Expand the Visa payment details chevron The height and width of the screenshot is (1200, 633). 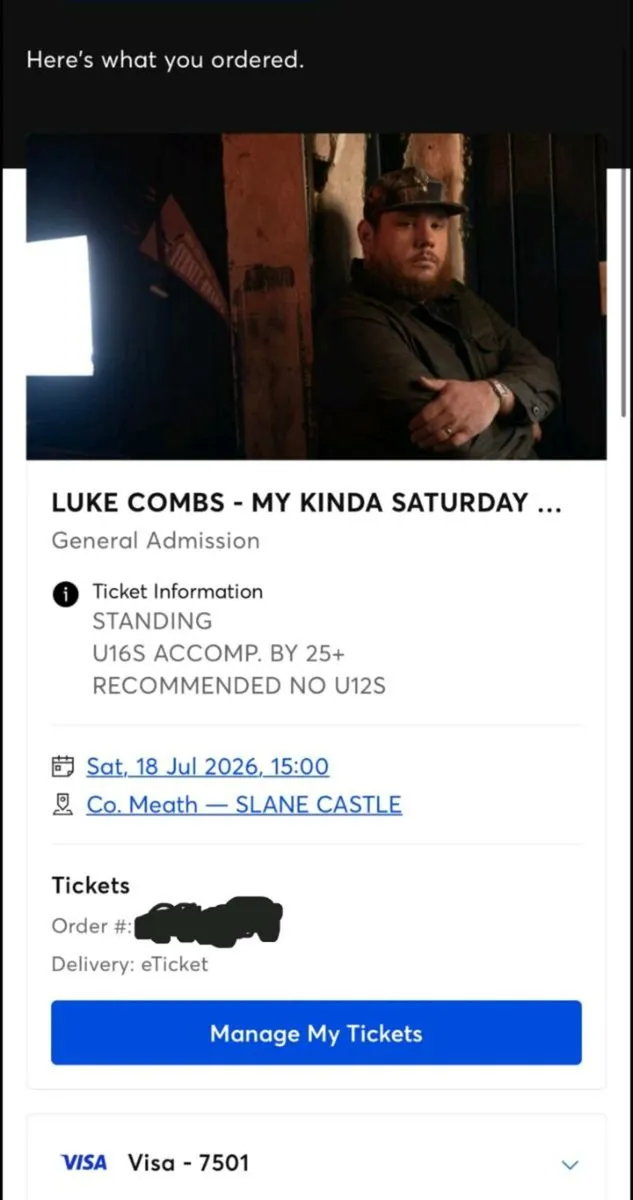(x=570, y=1165)
